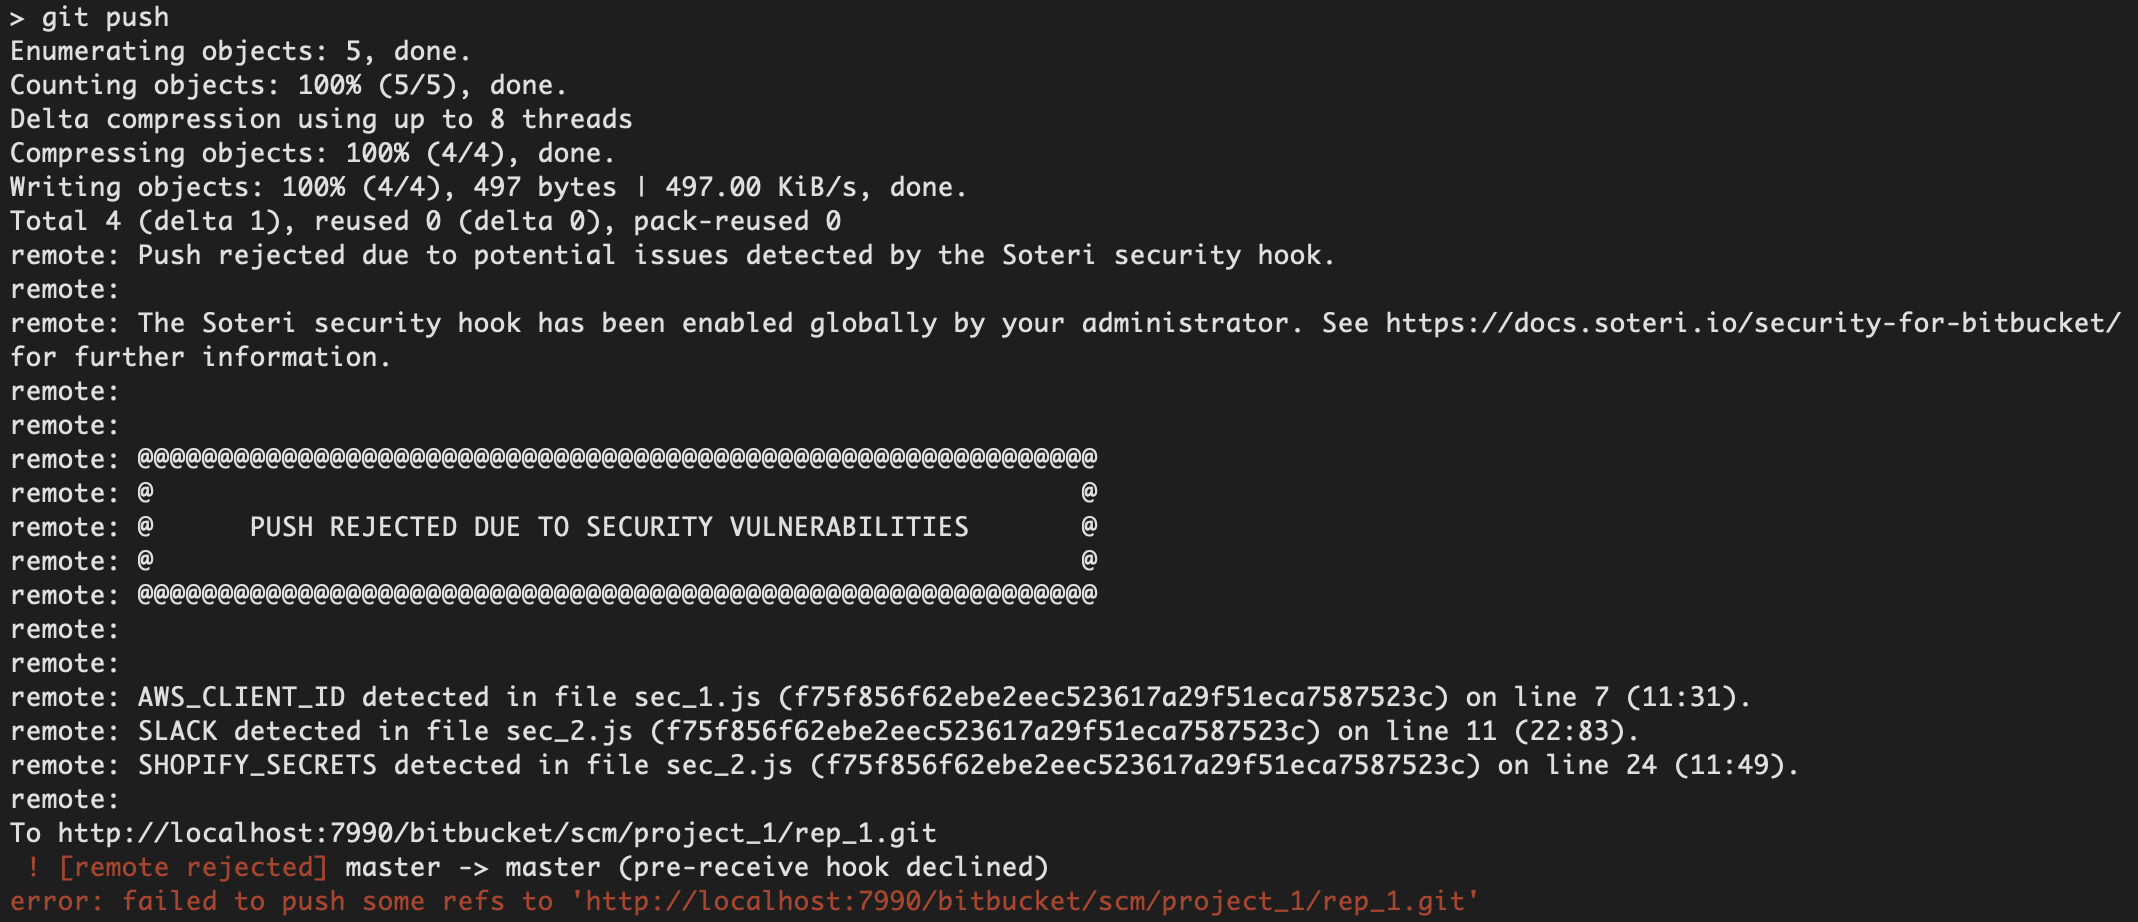Image resolution: width=2138 pixels, height=922 pixels.
Task: Click the Bitbucket rep_1.git URL after 'To'
Action: click(x=496, y=833)
